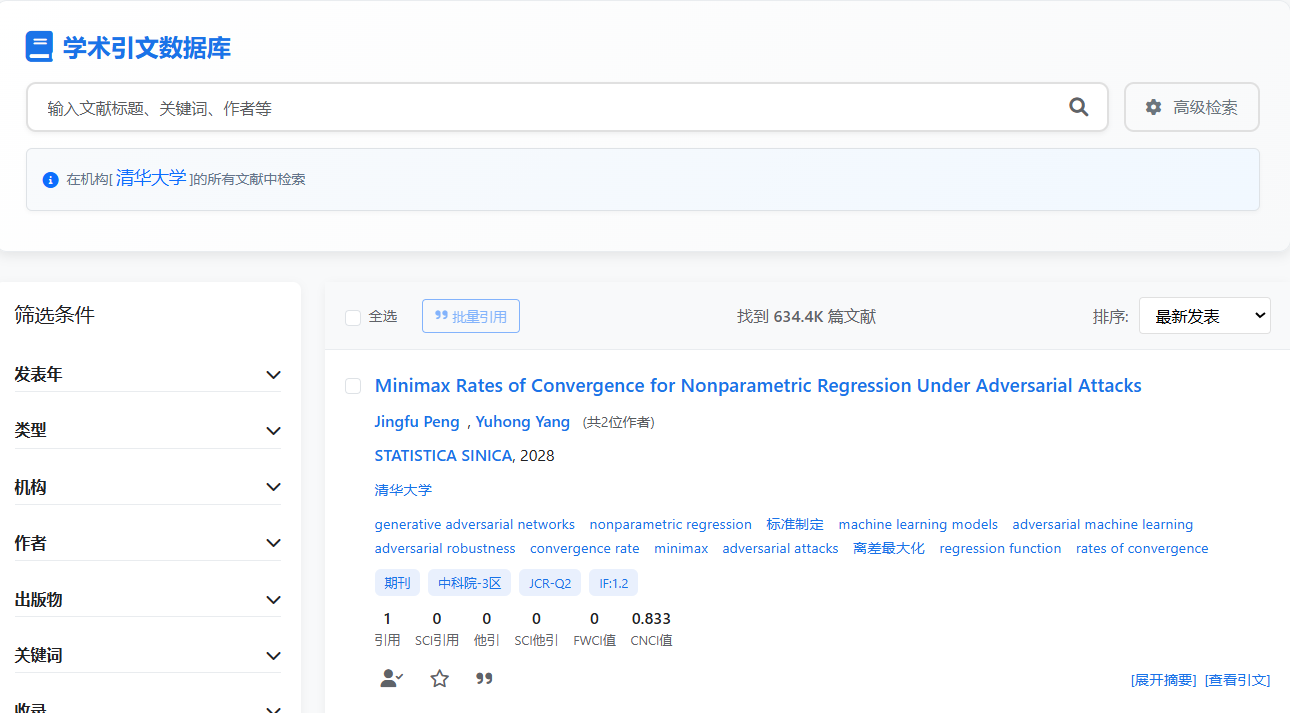Click the search input field

click(550, 108)
